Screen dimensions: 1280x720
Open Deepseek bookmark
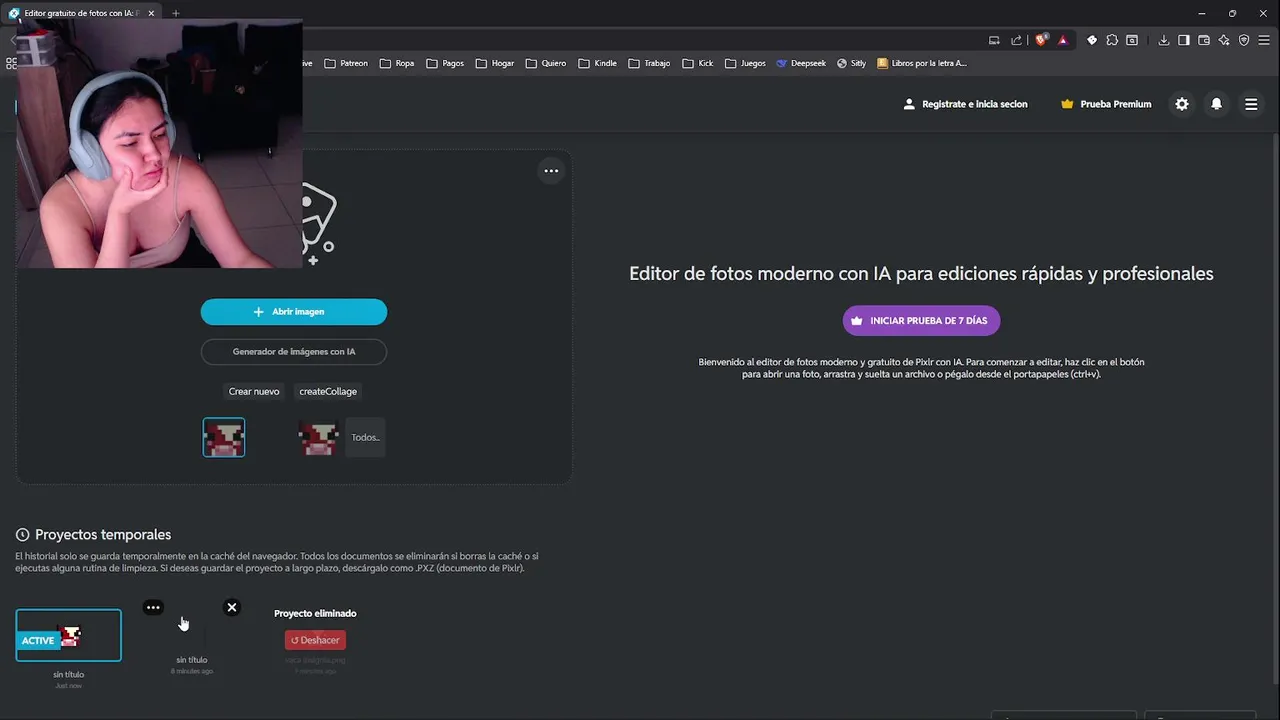(x=801, y=63)
